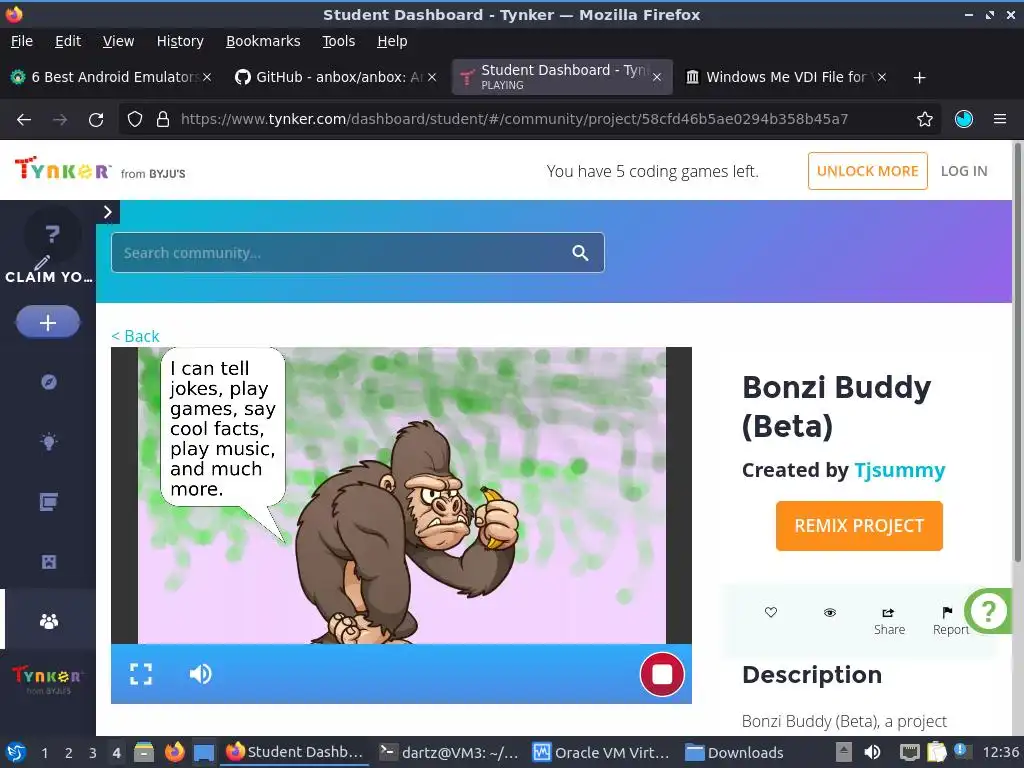Image resolution: width=1024 pixels, height=768 pixels.
Task: Open the Firefox hamburger application menu
Action: point(999,120)
